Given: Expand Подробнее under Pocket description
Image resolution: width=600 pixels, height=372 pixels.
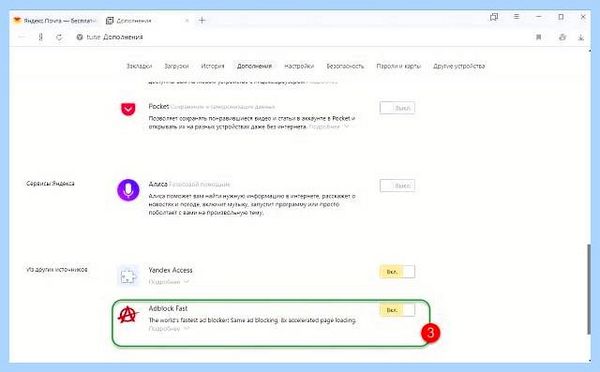Looking at the screenshot, I should [x=329, y=127].
